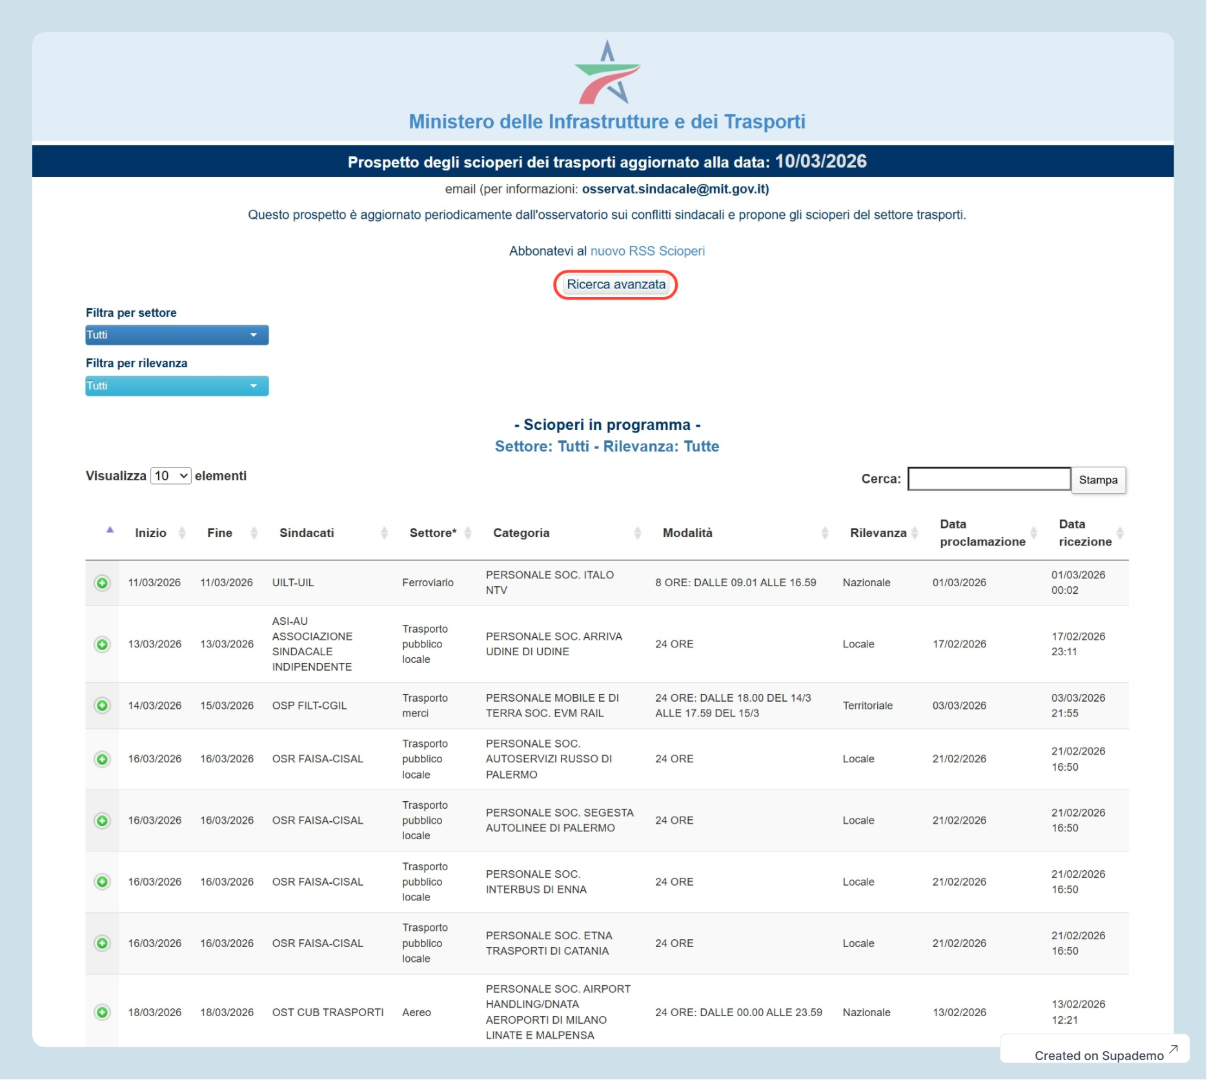
Task: Click the 17/02/2026 23:11 reception date cell
Action: click(1078, 644)
